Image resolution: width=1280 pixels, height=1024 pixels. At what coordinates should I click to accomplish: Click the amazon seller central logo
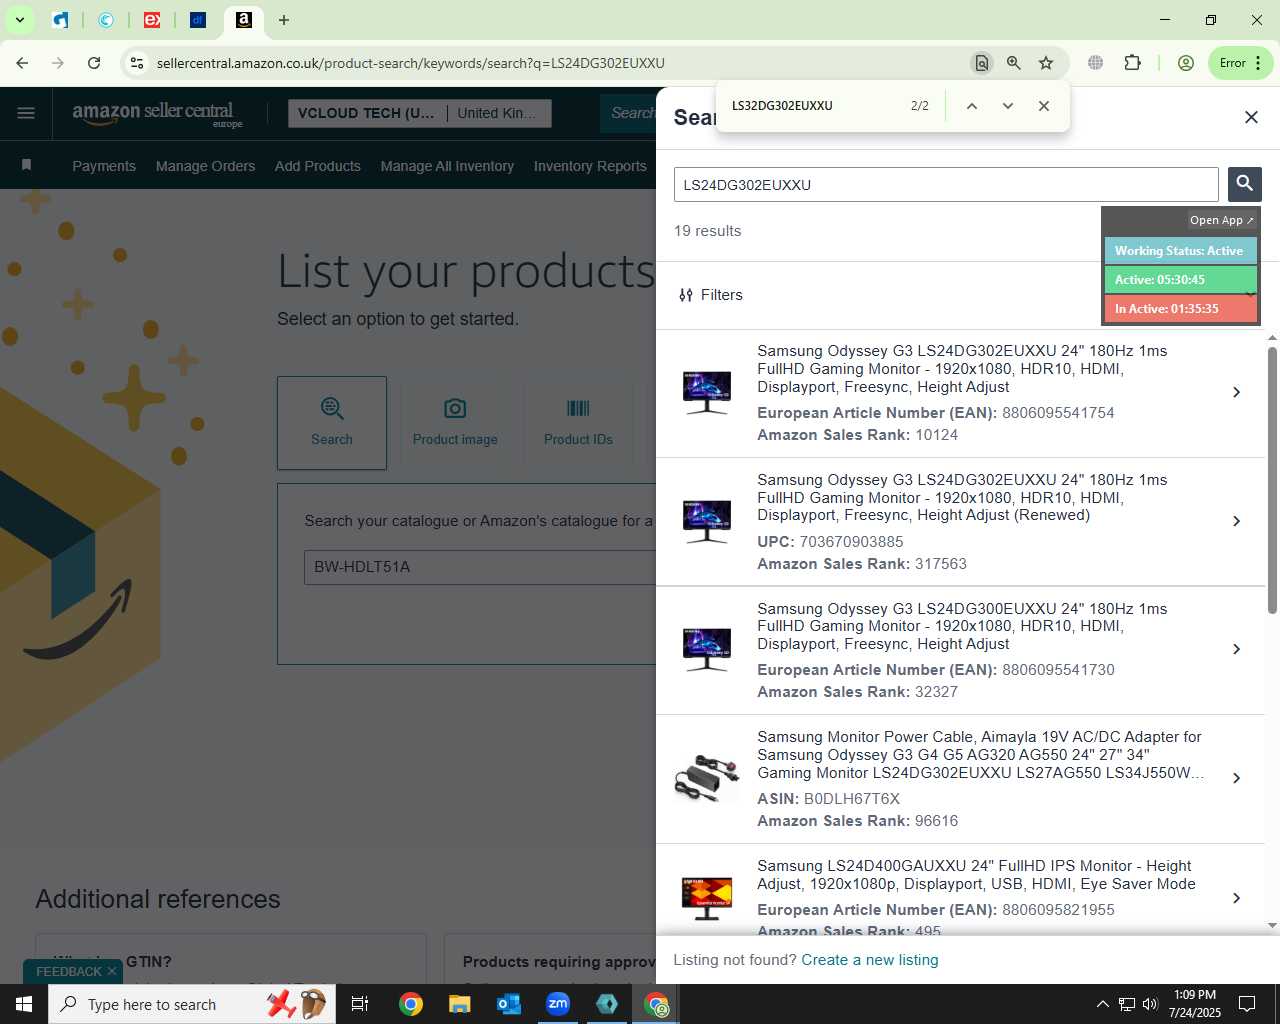point(157,113)
